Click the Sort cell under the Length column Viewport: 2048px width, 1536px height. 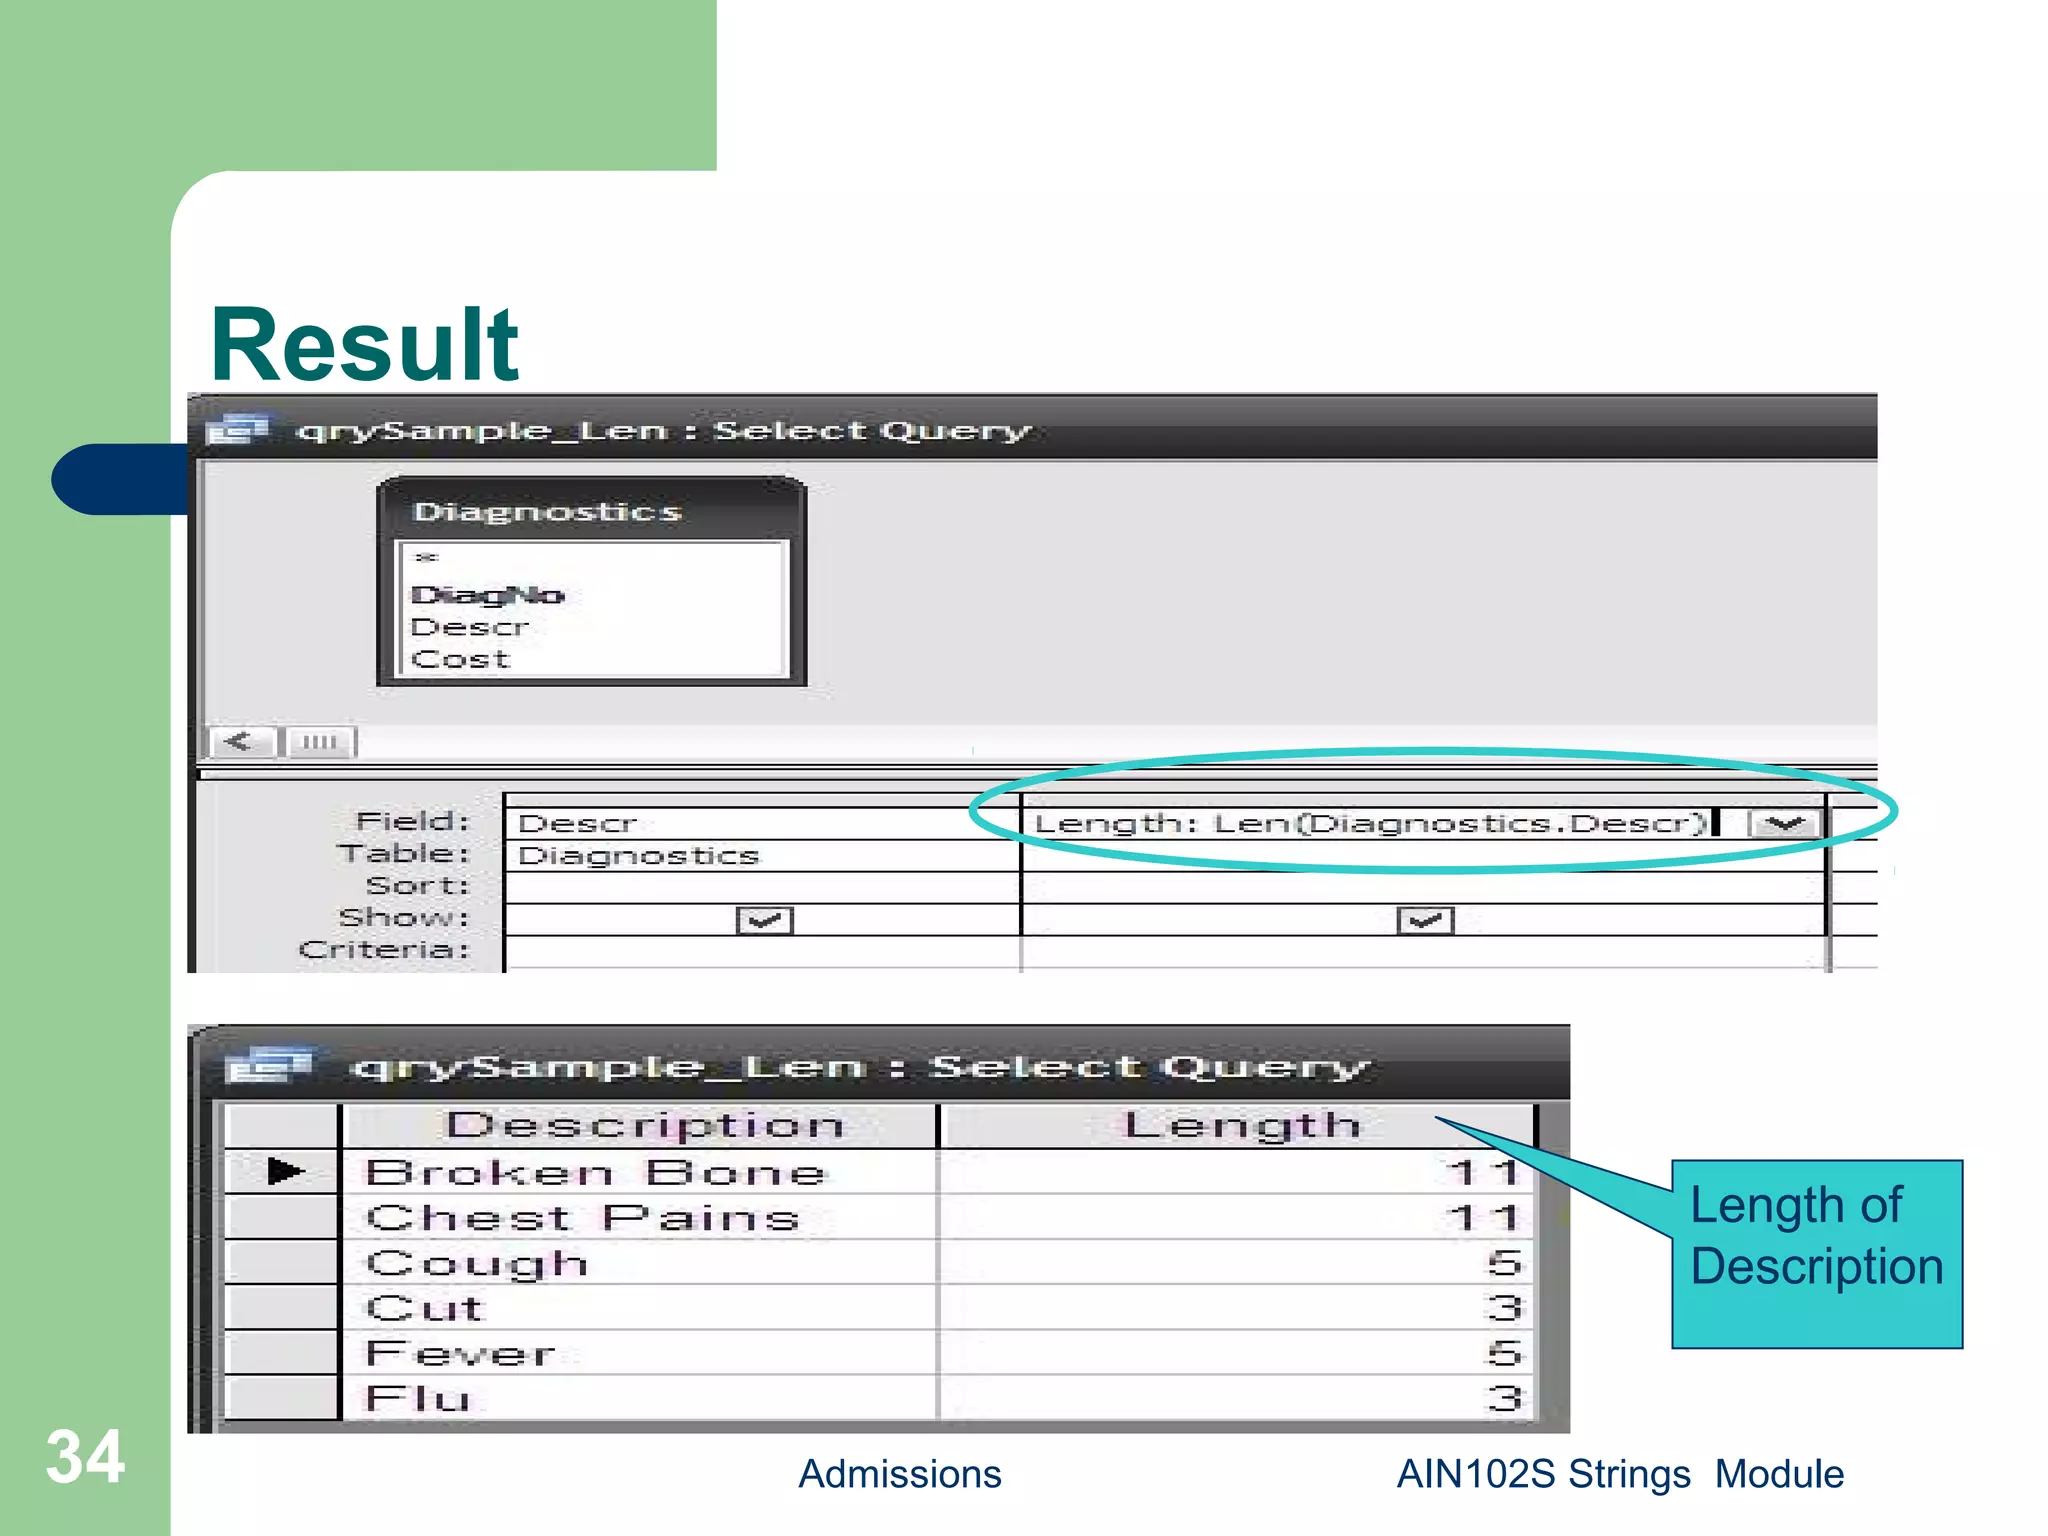coord(1424,888)
